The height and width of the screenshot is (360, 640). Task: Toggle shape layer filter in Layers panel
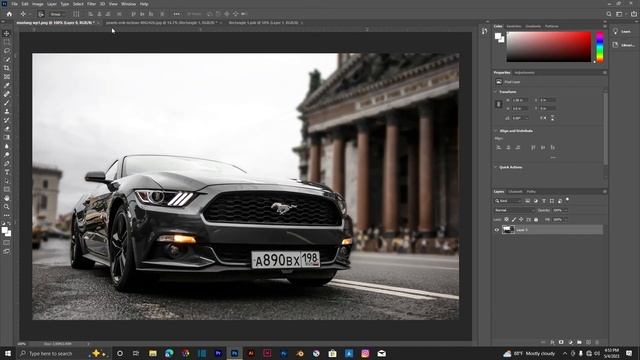552,201
